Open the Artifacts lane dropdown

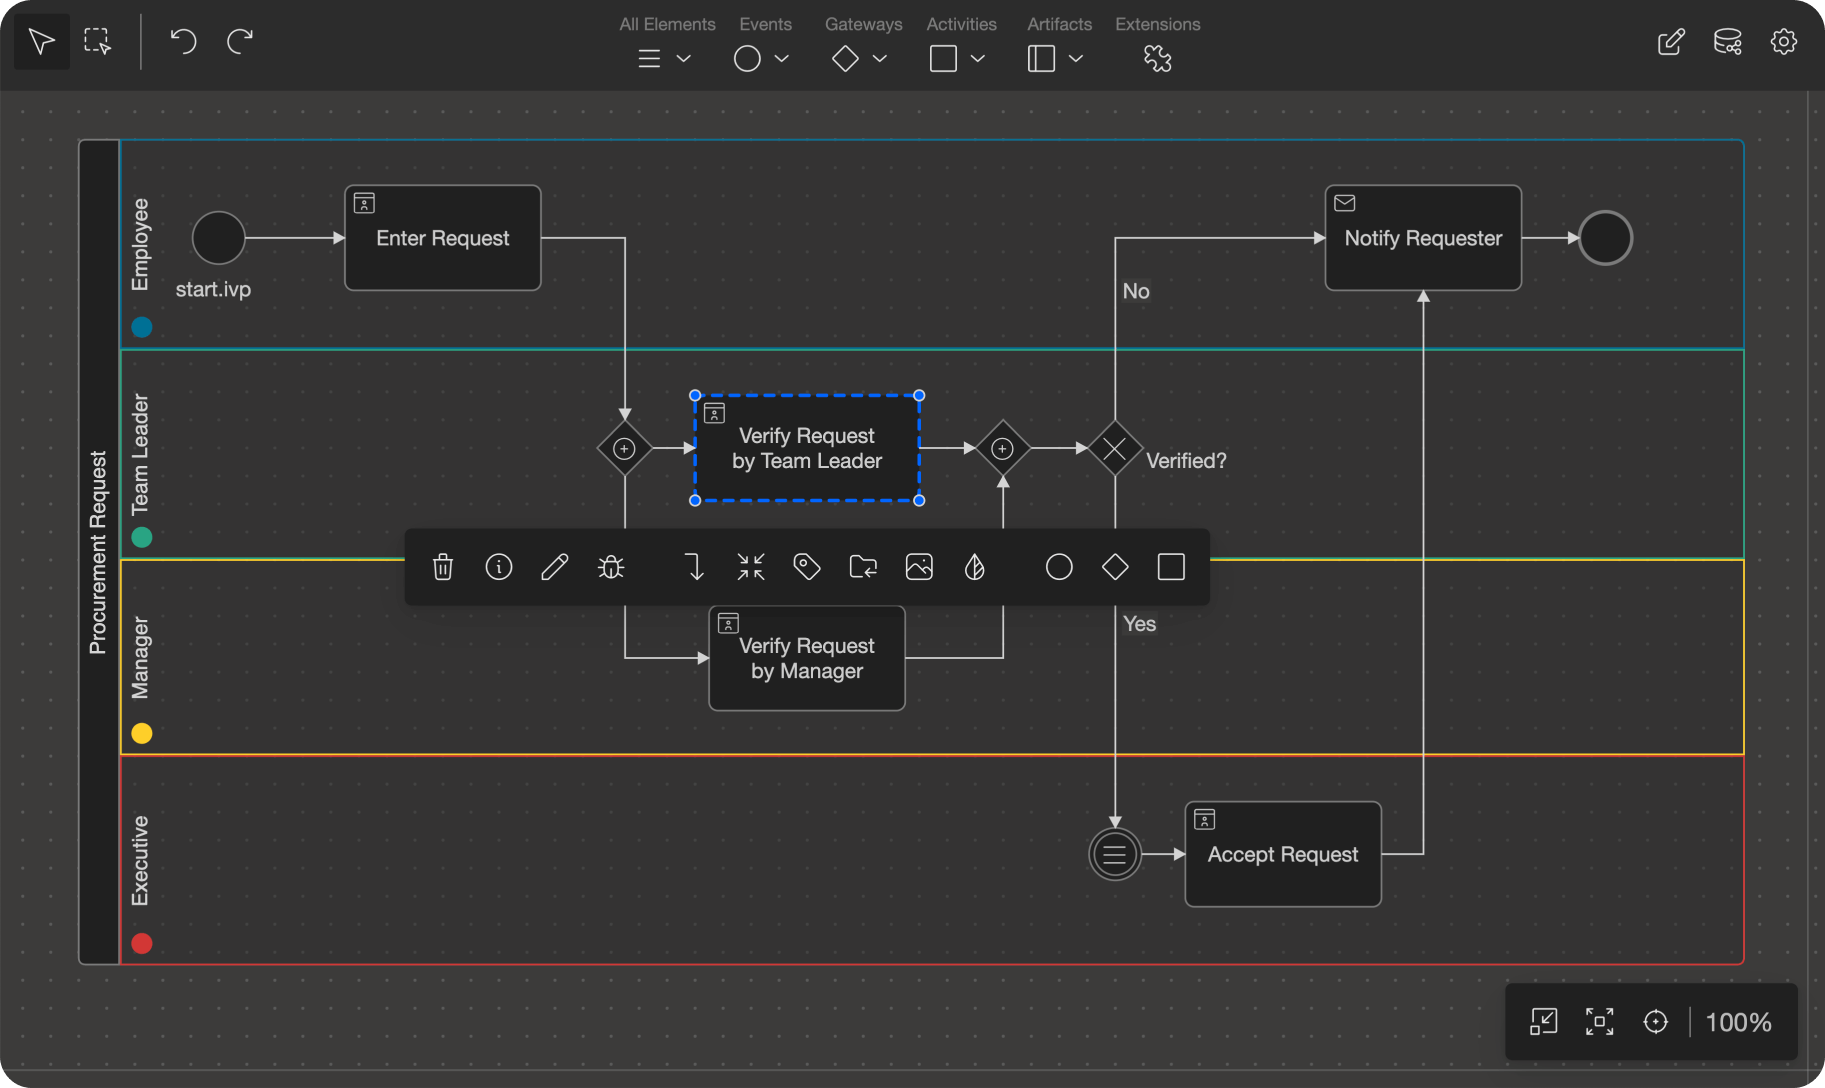(x=1056, y=59)
